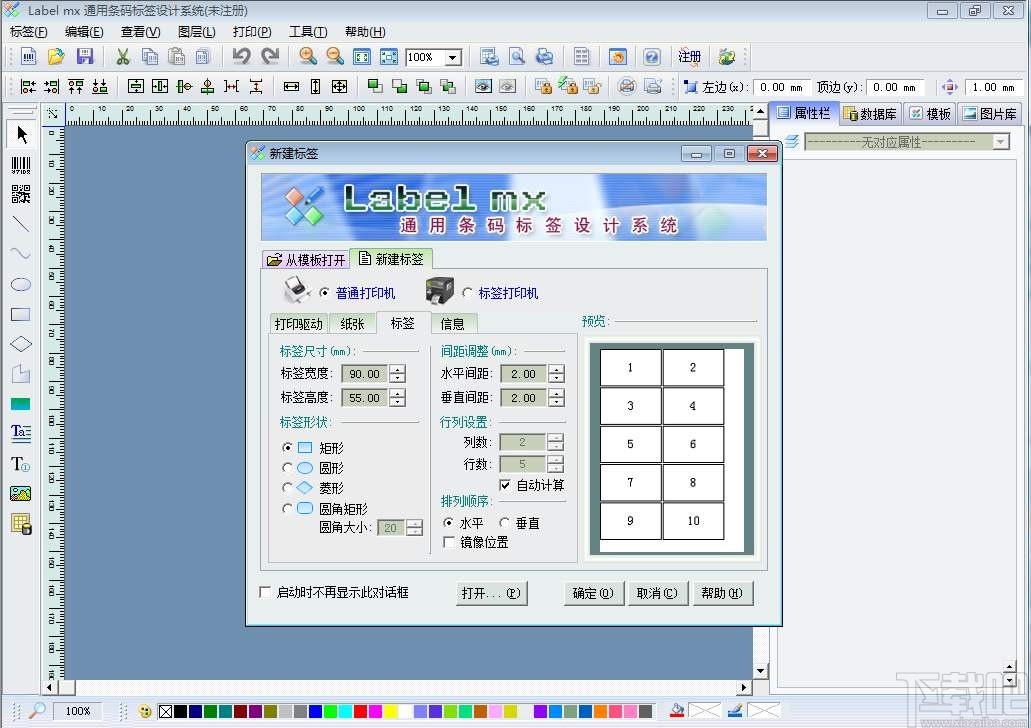Open the 无对应属性 dropdown in right panel
The image size is (1031, 728).
coord(999,141)
